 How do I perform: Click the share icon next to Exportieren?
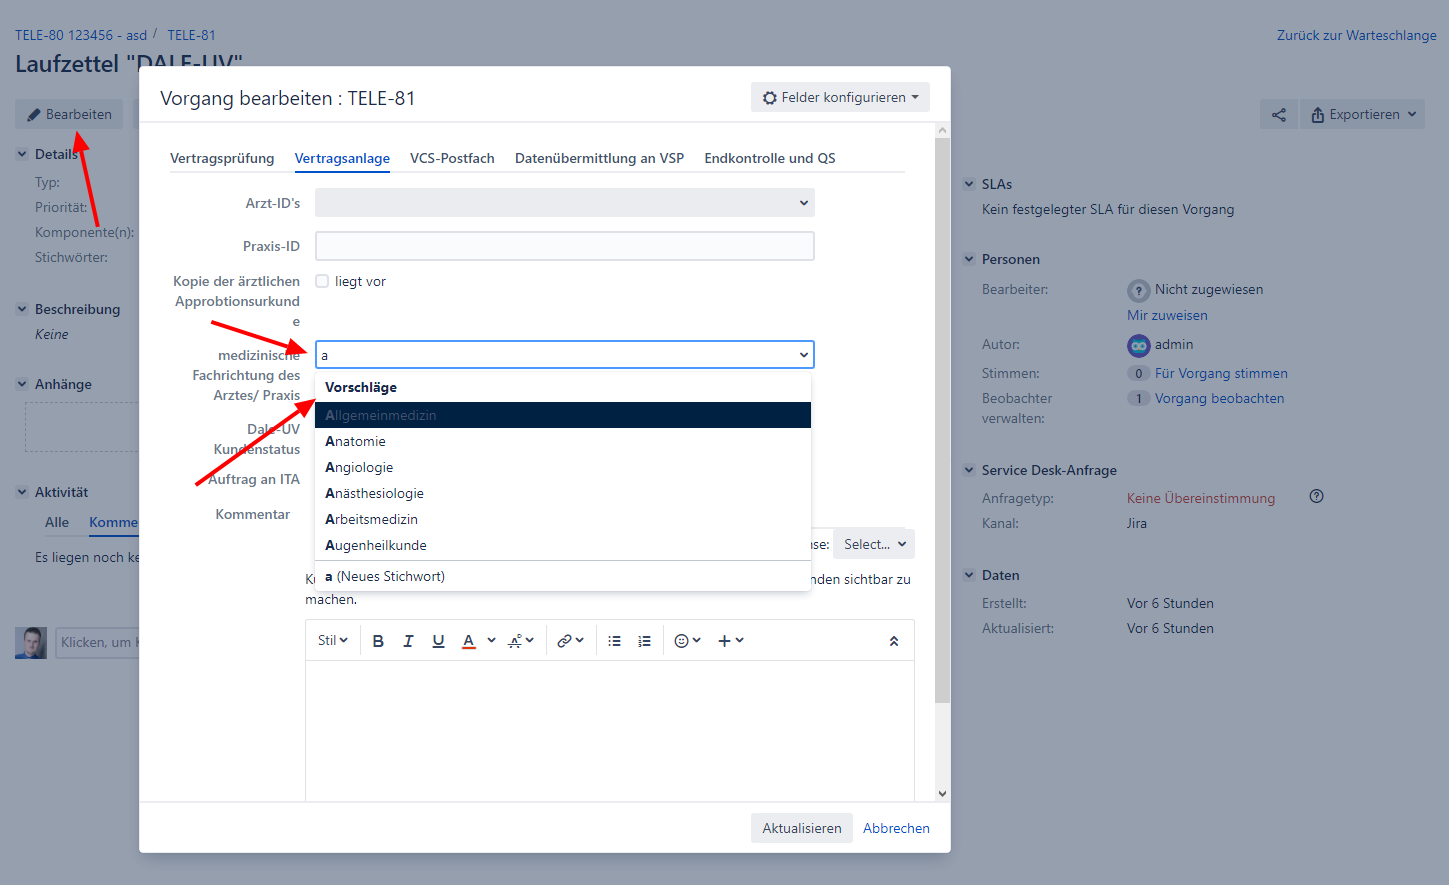coord(1279,114)
